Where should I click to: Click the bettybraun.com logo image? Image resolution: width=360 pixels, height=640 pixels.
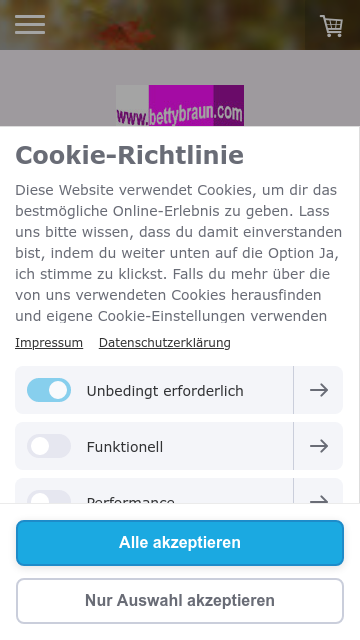180,105
